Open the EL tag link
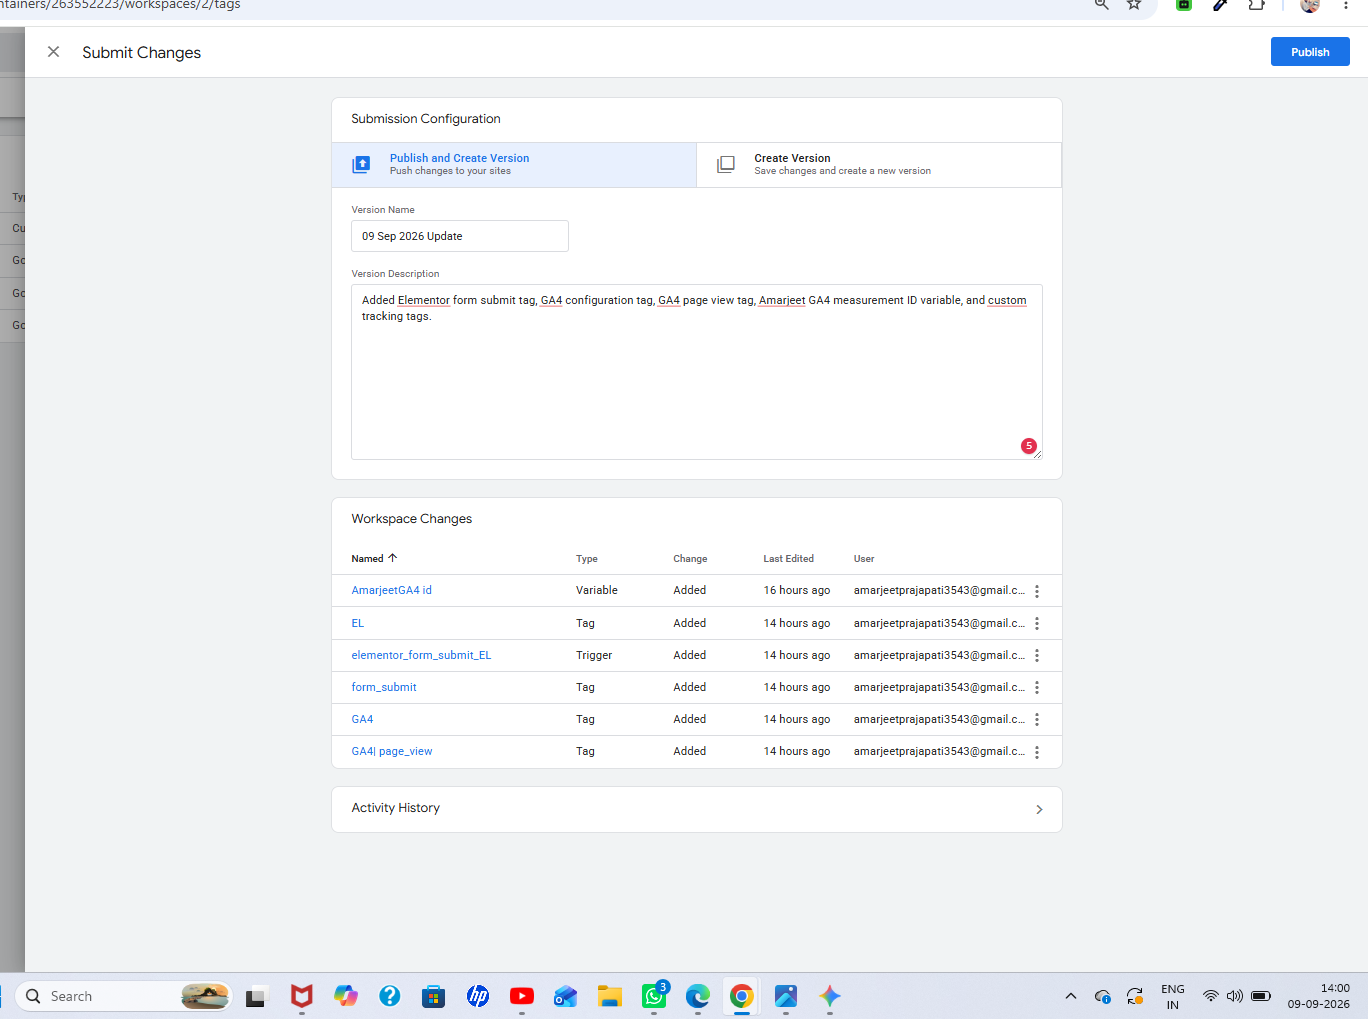The height and width of the screenshot is (1019, 1368). [x=358, y=623]
